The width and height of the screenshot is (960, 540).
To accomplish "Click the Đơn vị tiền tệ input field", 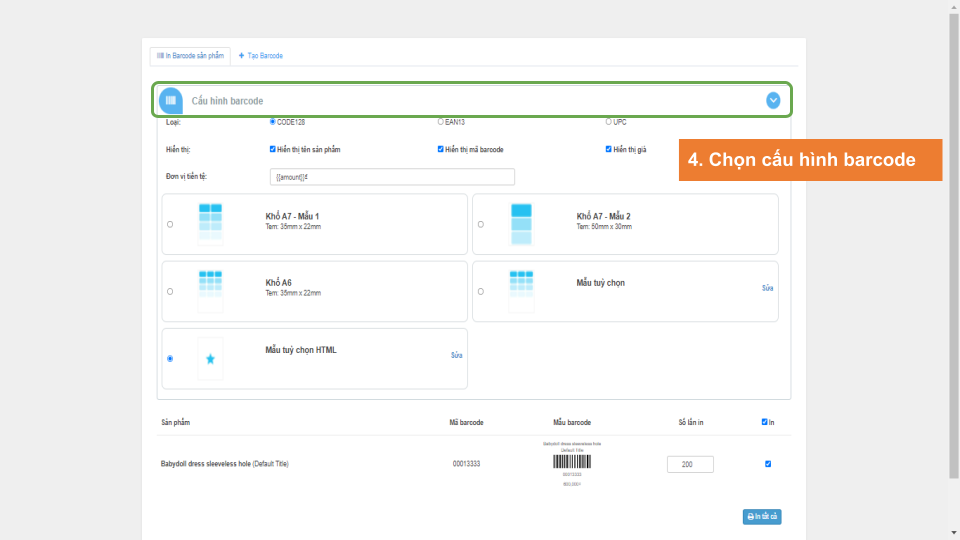I will 392,177.
